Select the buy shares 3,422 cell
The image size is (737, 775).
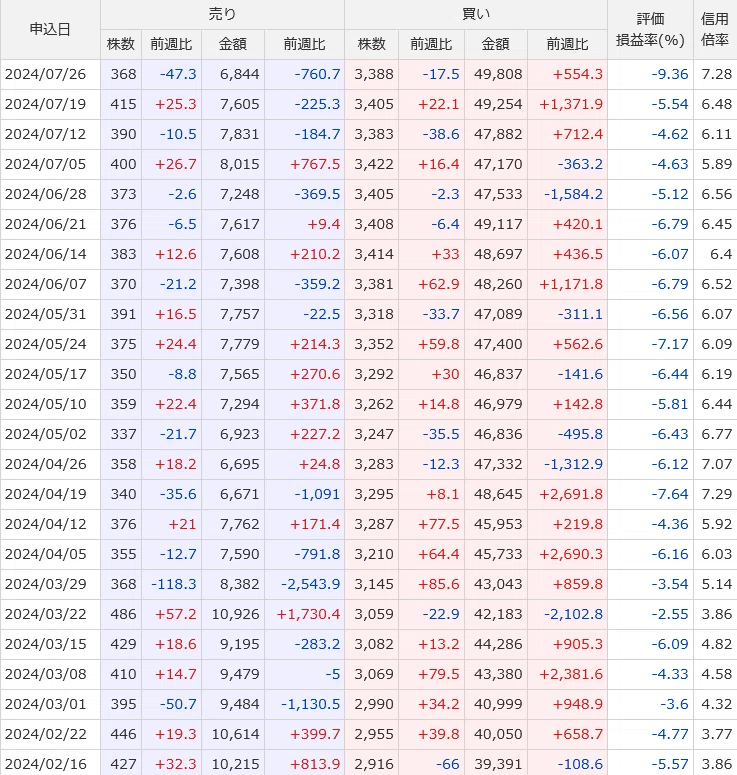372,165
